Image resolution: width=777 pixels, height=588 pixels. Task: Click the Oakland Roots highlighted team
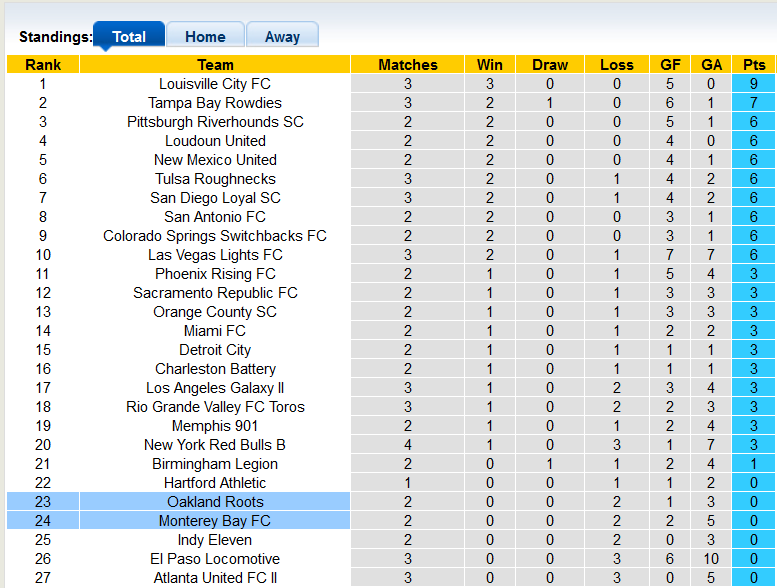(215, 502)
